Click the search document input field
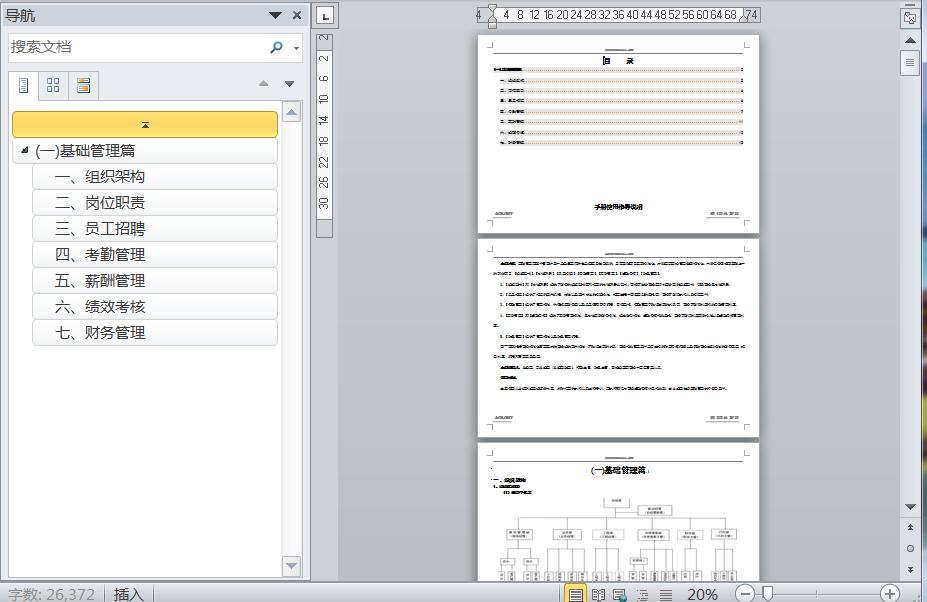The image size is (927, 602). [x=137, y=47]
